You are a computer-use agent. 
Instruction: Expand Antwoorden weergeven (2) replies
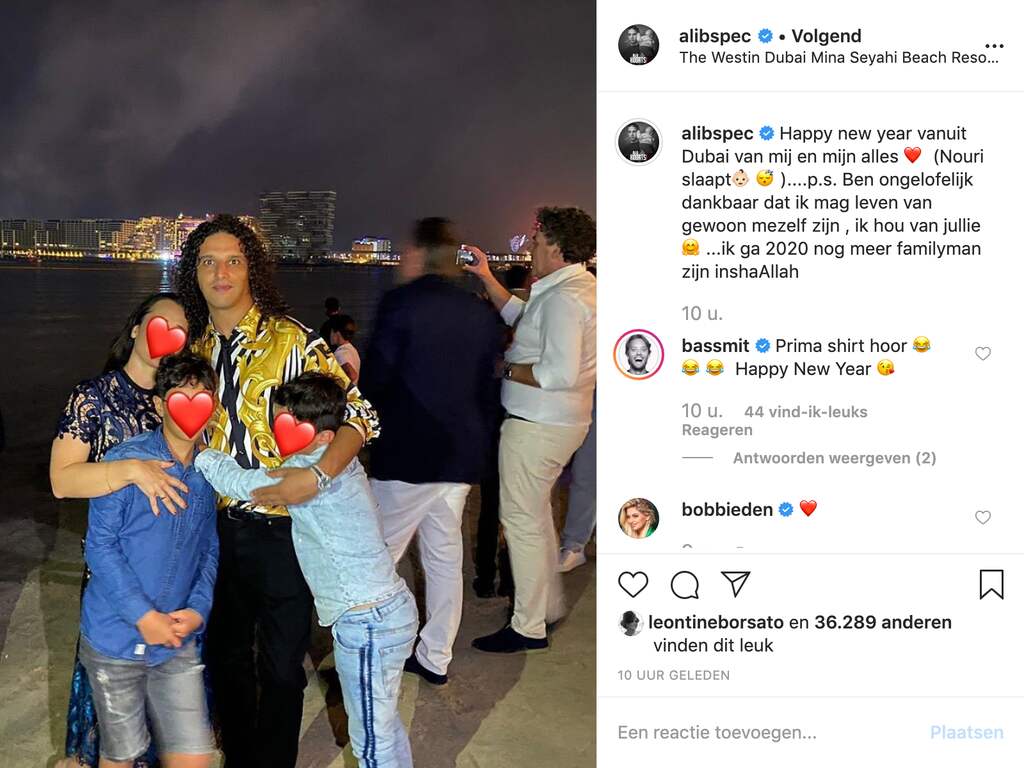(834, 458)
